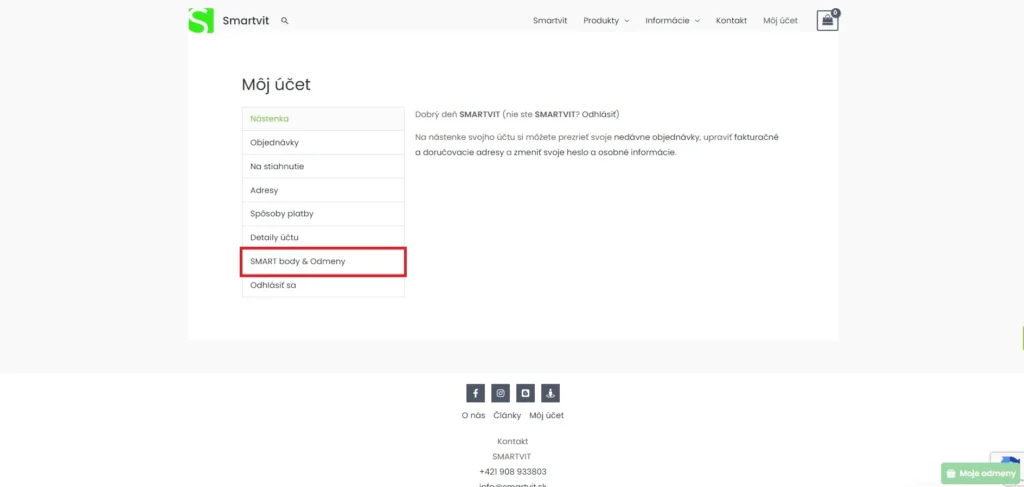Open the Na stiahnutie section
The height and width of the screenshot is (487, 1024).
point(323,166)
